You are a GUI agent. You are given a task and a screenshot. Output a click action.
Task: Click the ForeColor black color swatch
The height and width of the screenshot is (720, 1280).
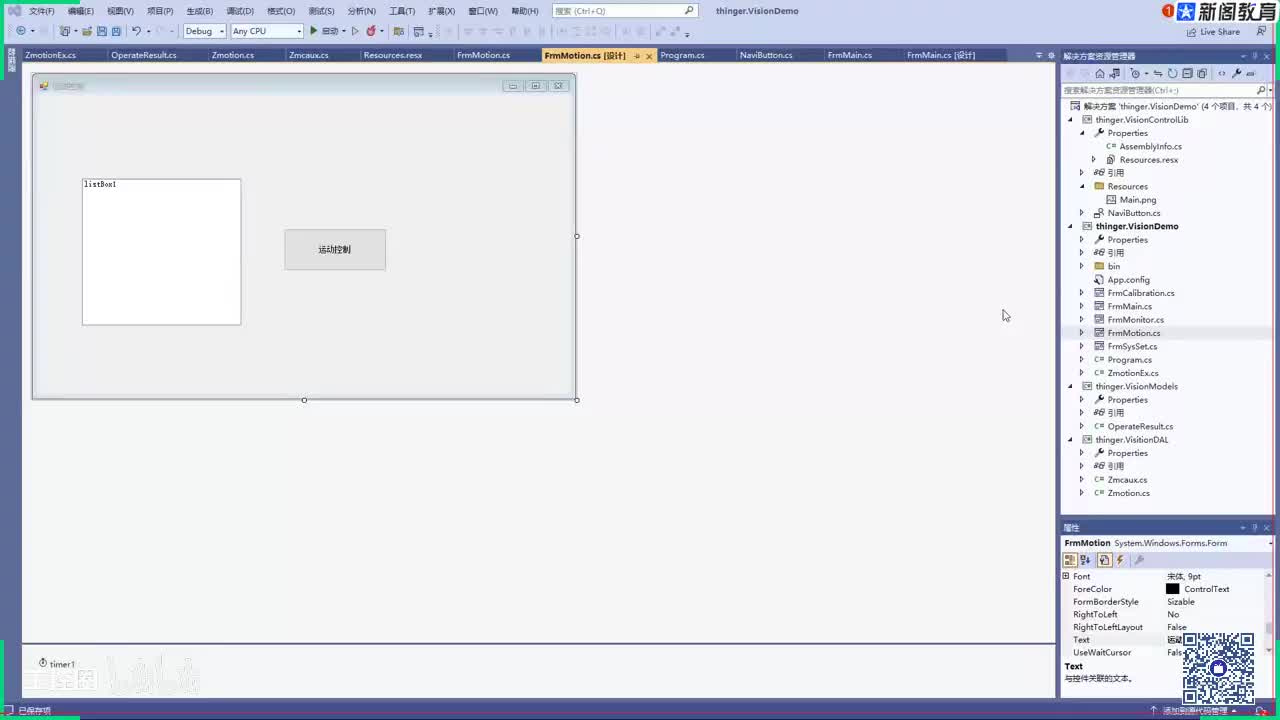[x=1173, y=589]
